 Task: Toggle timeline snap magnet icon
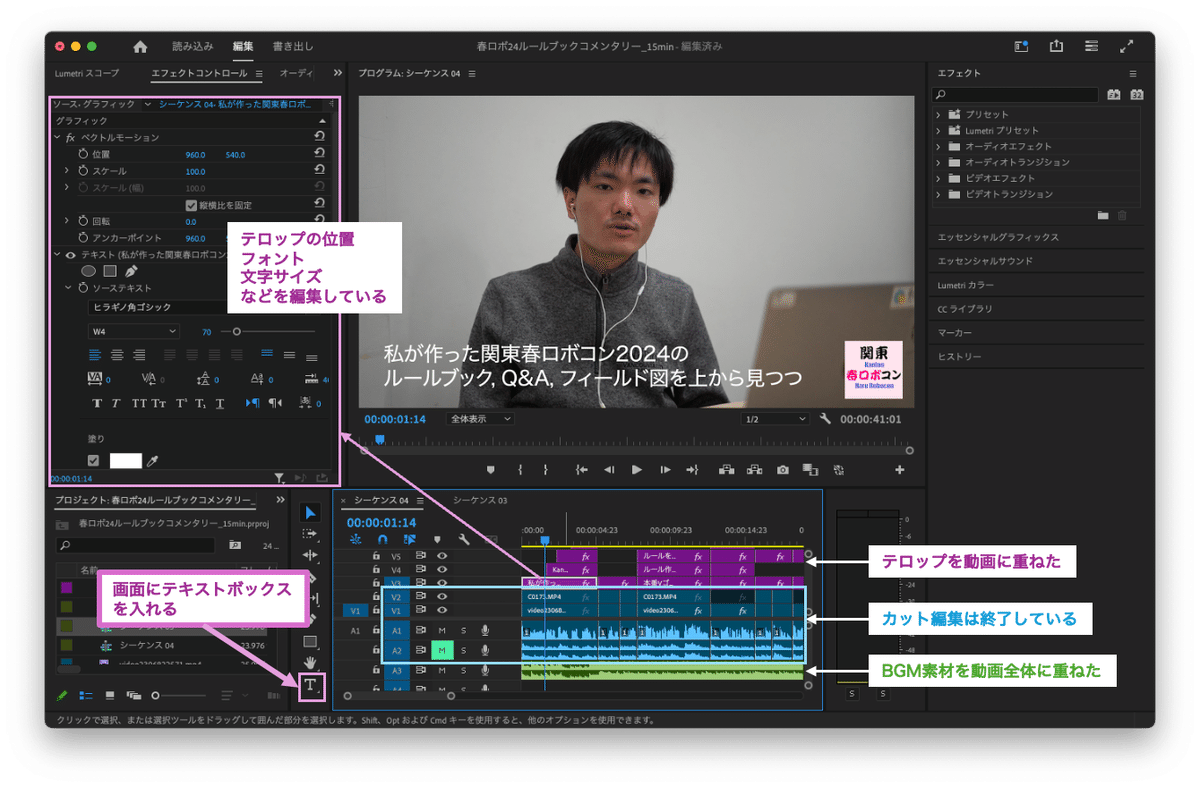[383, 539]
